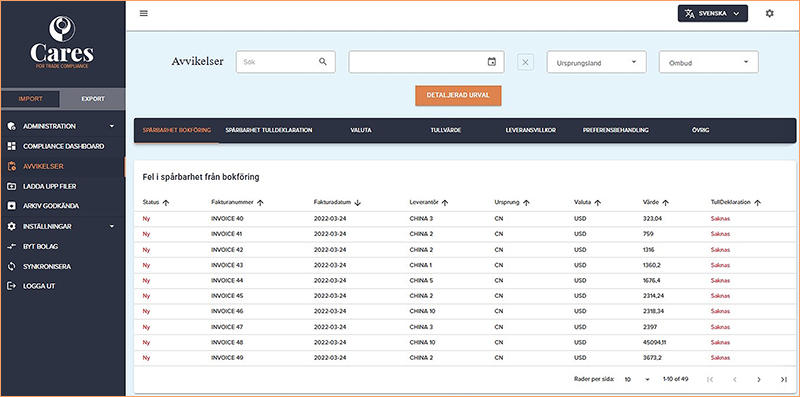Open the hamburger menu icon
Image resolution: width=800 pixels, height=397 pixels.
point(144,13)
